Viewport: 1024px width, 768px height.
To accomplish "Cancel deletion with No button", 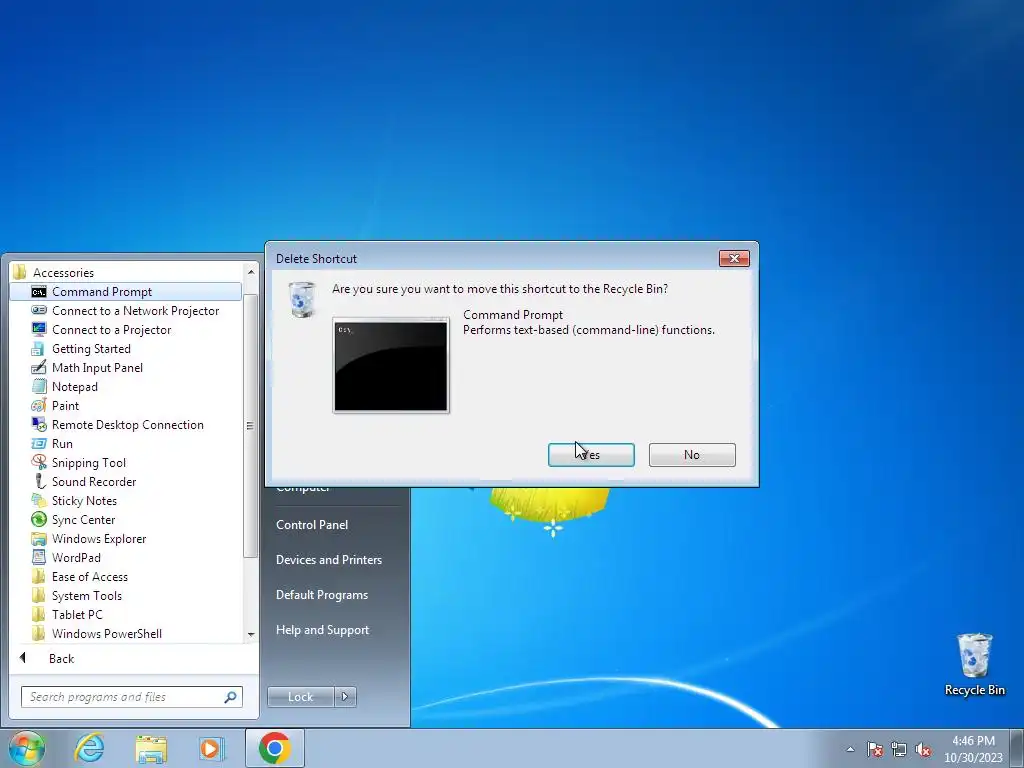I will 692,455.
